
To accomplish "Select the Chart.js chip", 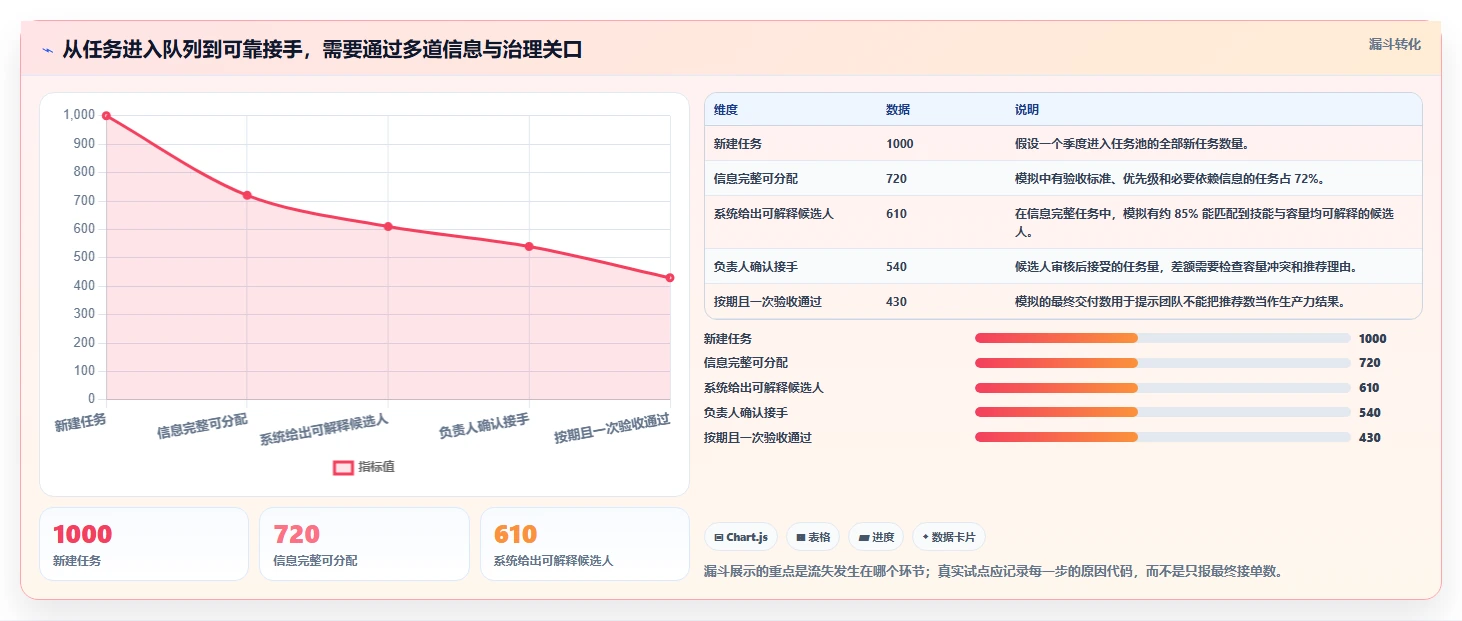I will click(x=741, y=537).
